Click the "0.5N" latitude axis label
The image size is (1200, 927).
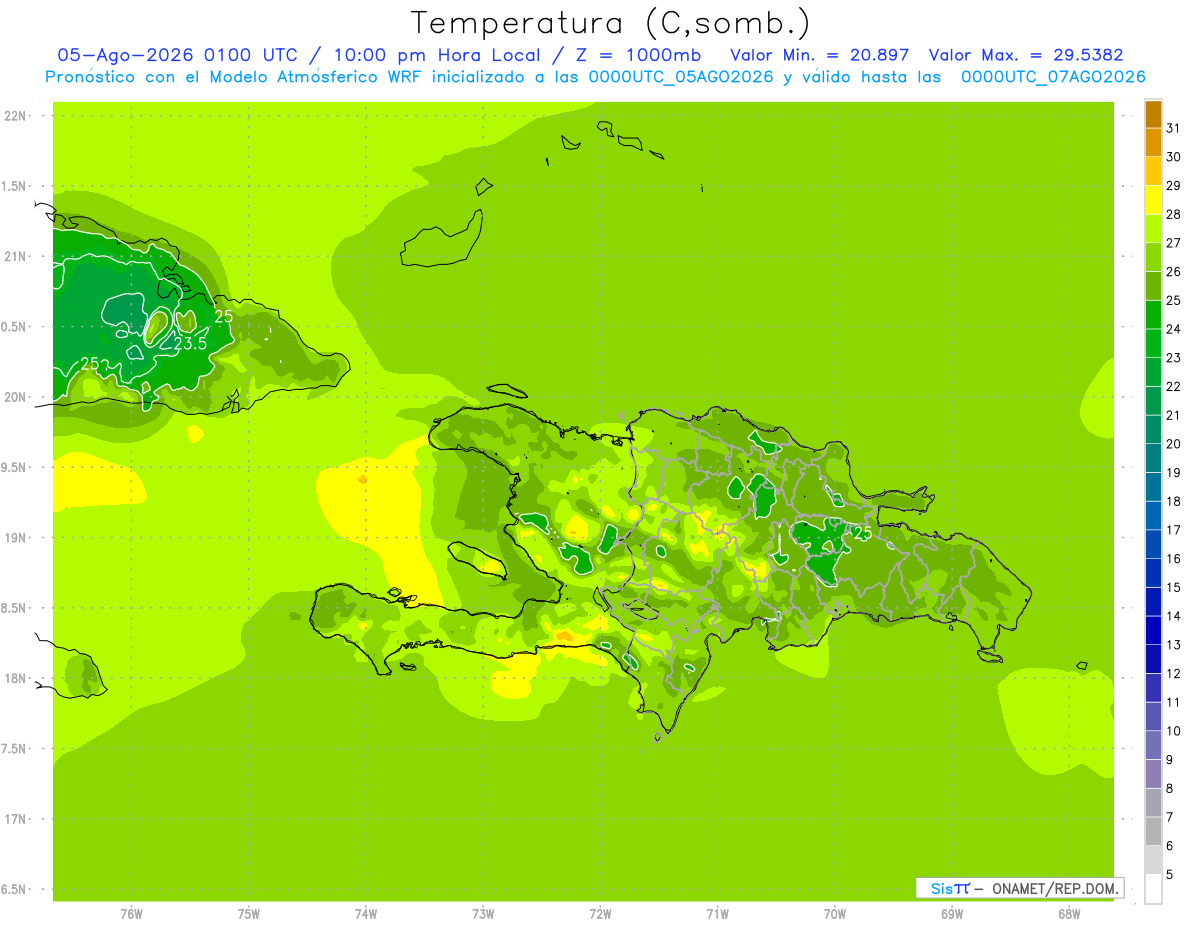coord(15,327)
